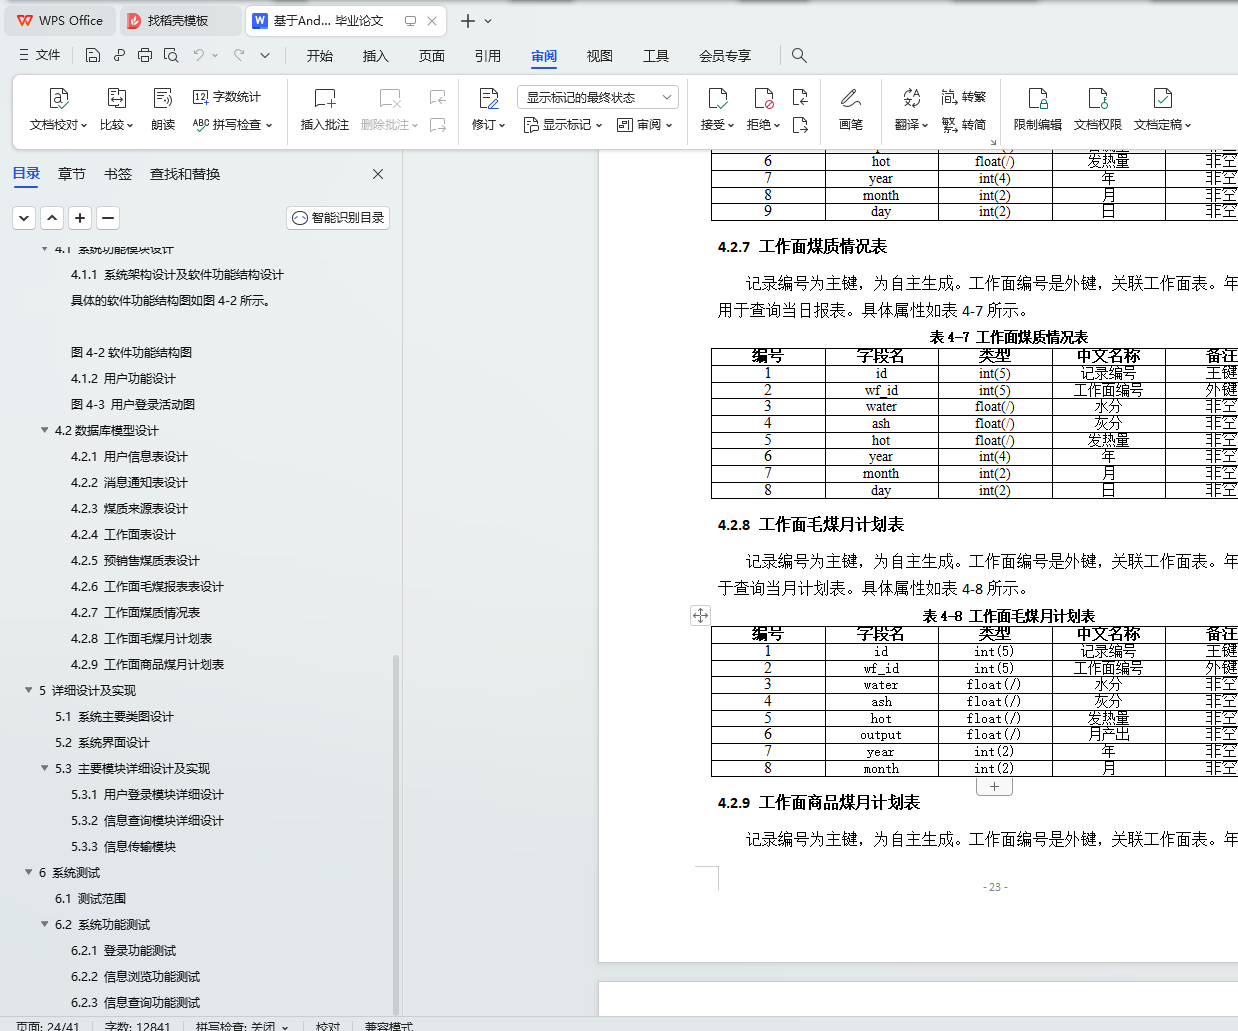Select the 章节 navigation pane tab
This screenshot has height=1031, width=1238.
pyautogui.click(x=72, y=174)
